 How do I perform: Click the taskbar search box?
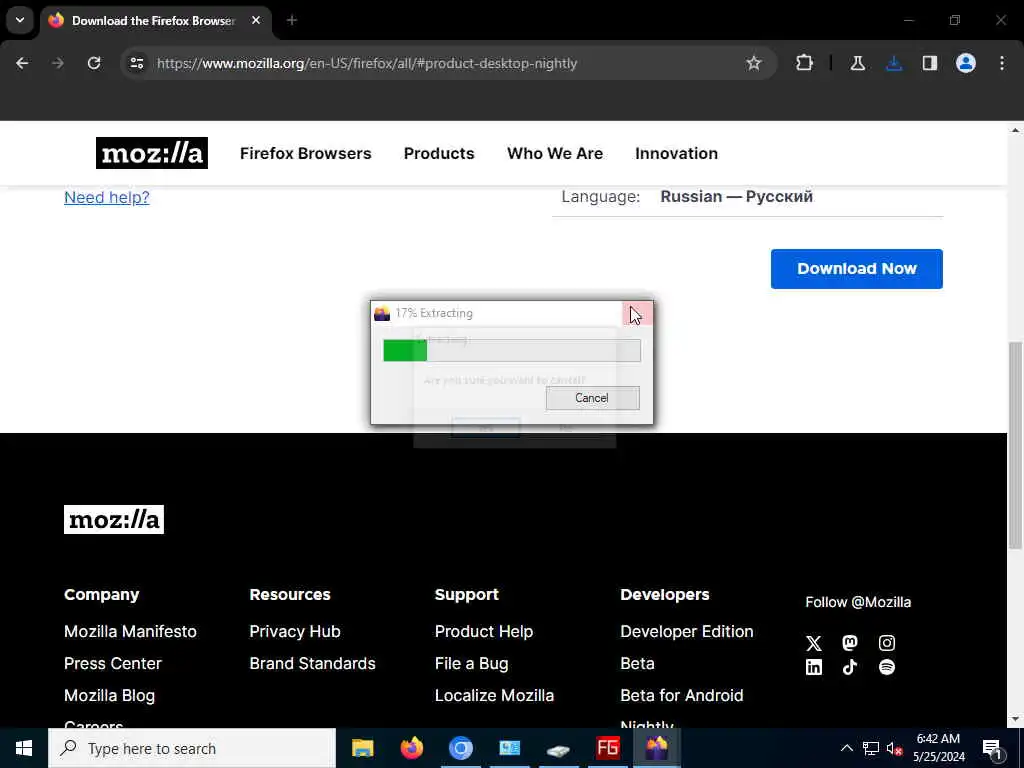coord(192,748)
